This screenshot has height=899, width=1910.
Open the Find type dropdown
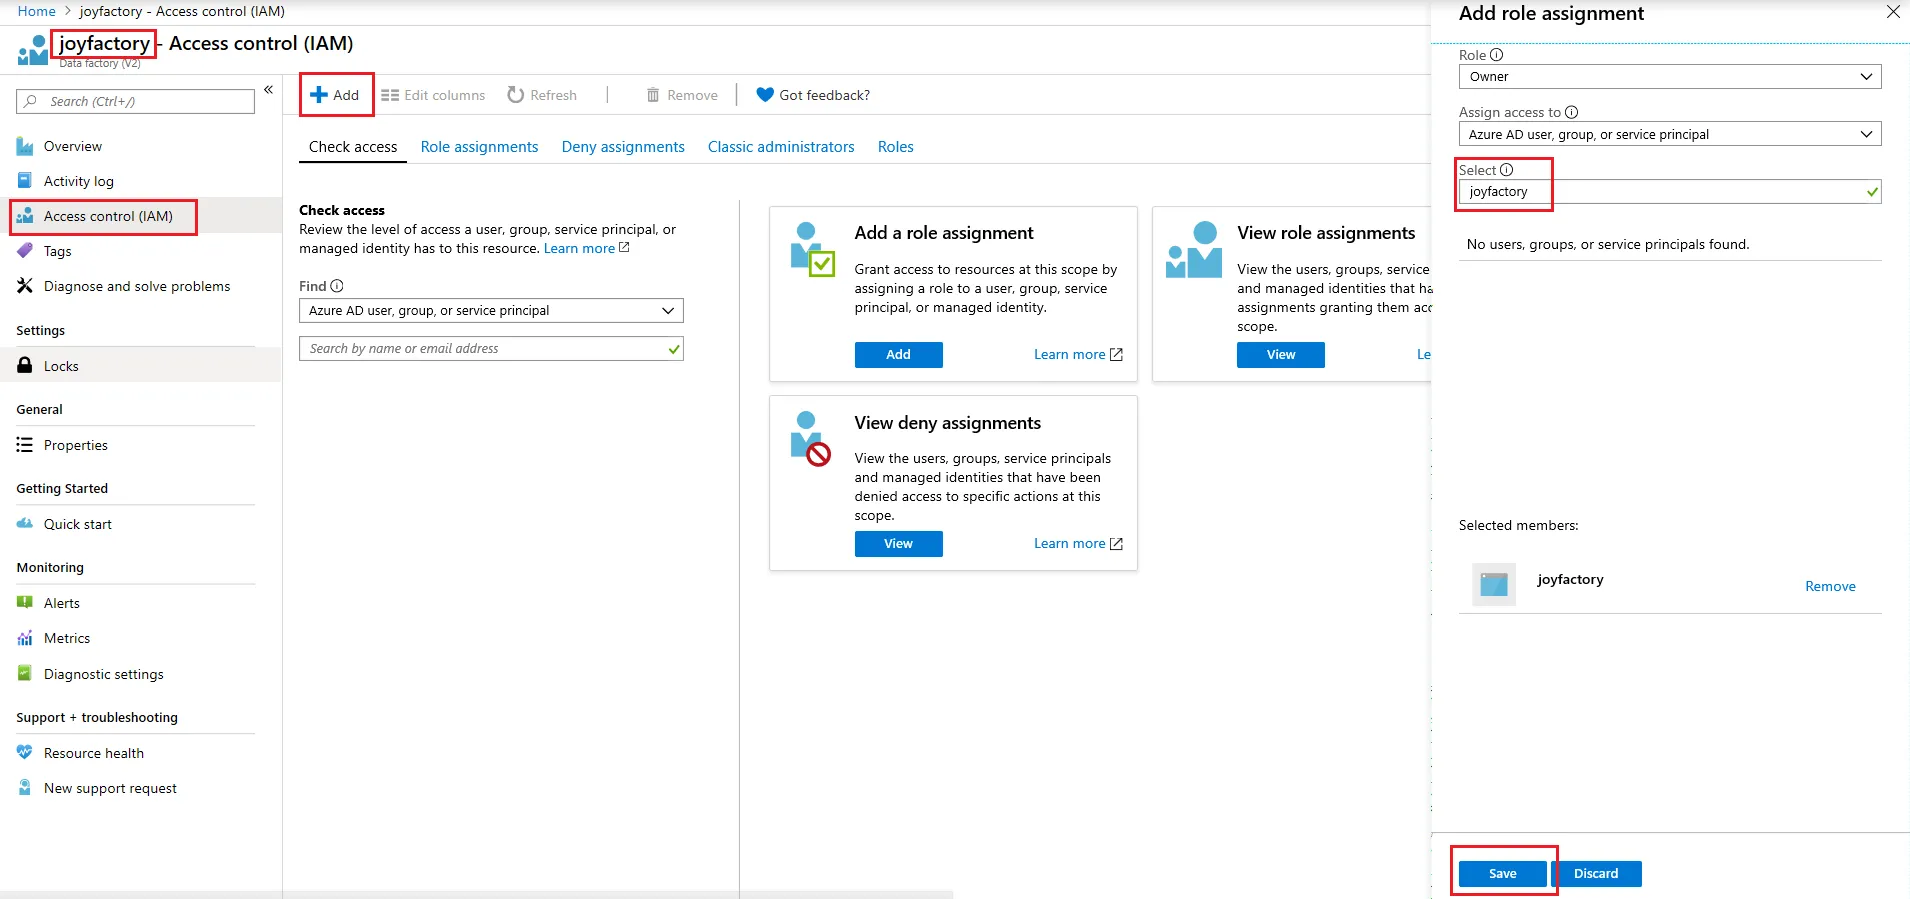click(x=491, y=310)
